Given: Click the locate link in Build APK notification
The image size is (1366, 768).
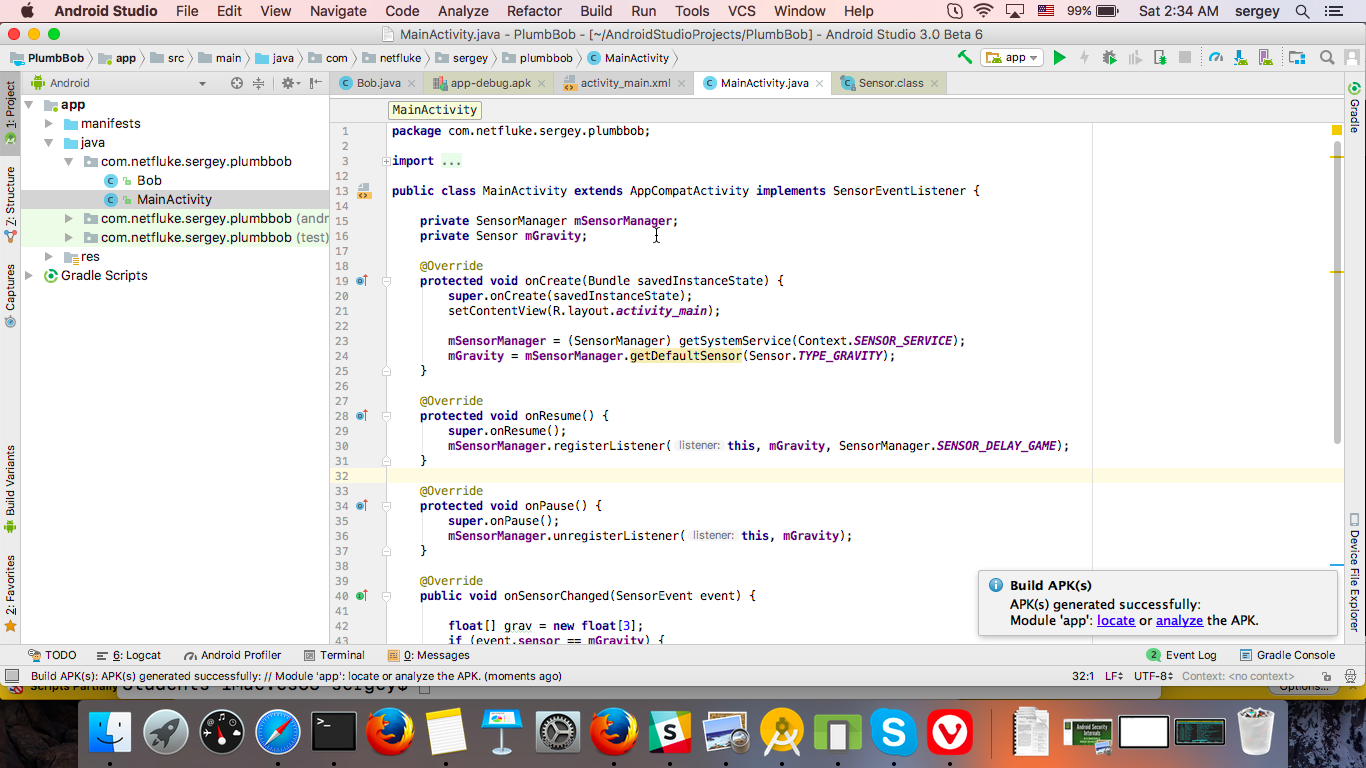Looking at the screenshot, I should point(1116,621).
